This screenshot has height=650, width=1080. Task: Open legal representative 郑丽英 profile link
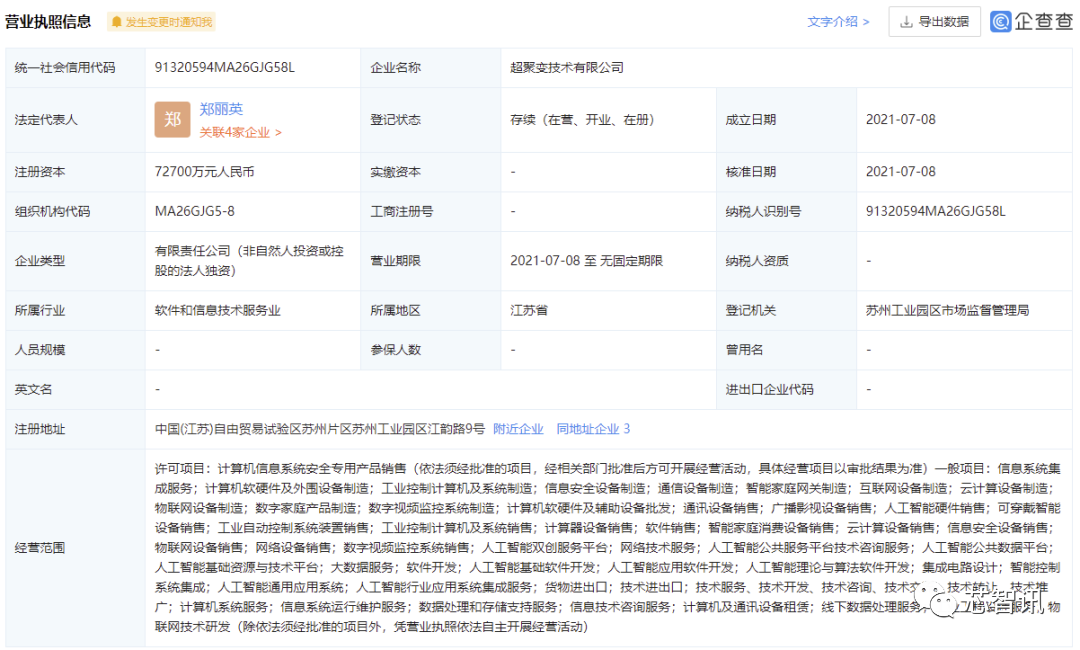coord(221,109)
